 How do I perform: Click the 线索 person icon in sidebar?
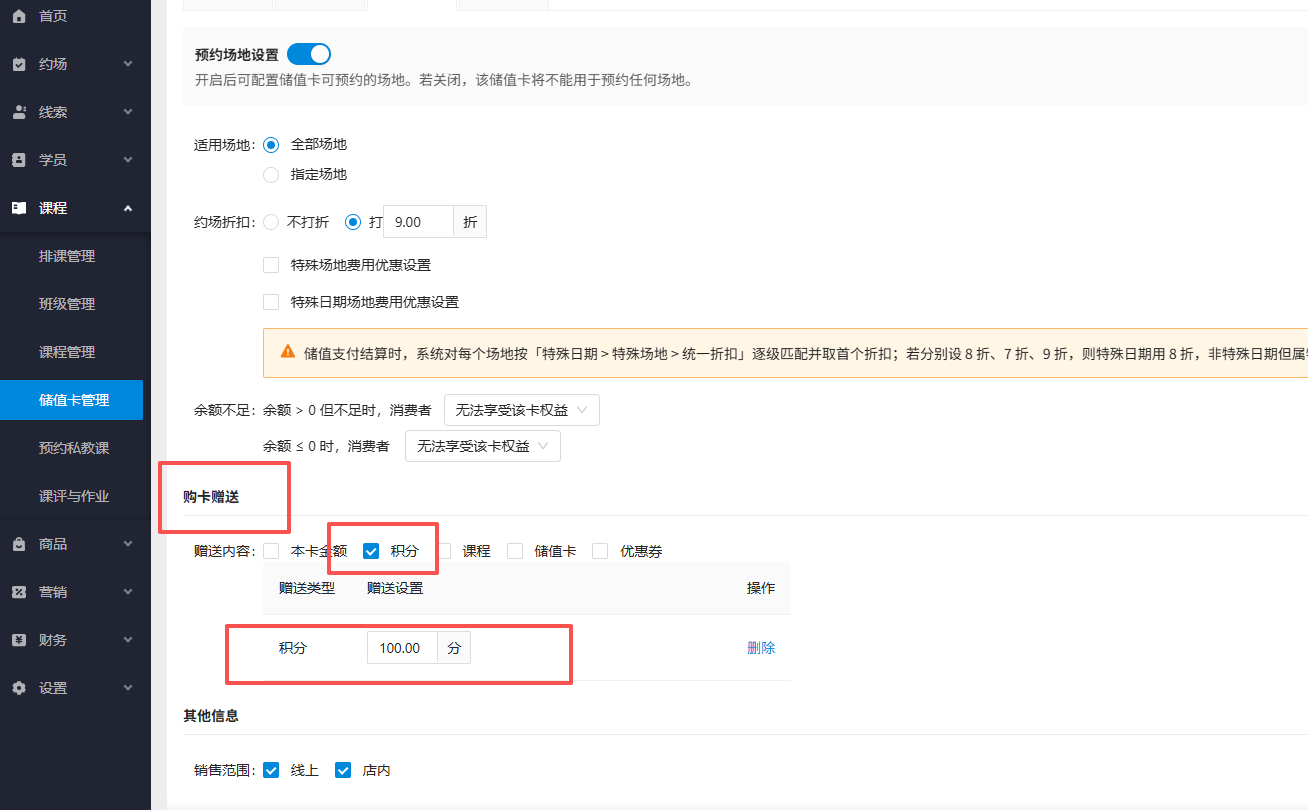coord(17,111)
